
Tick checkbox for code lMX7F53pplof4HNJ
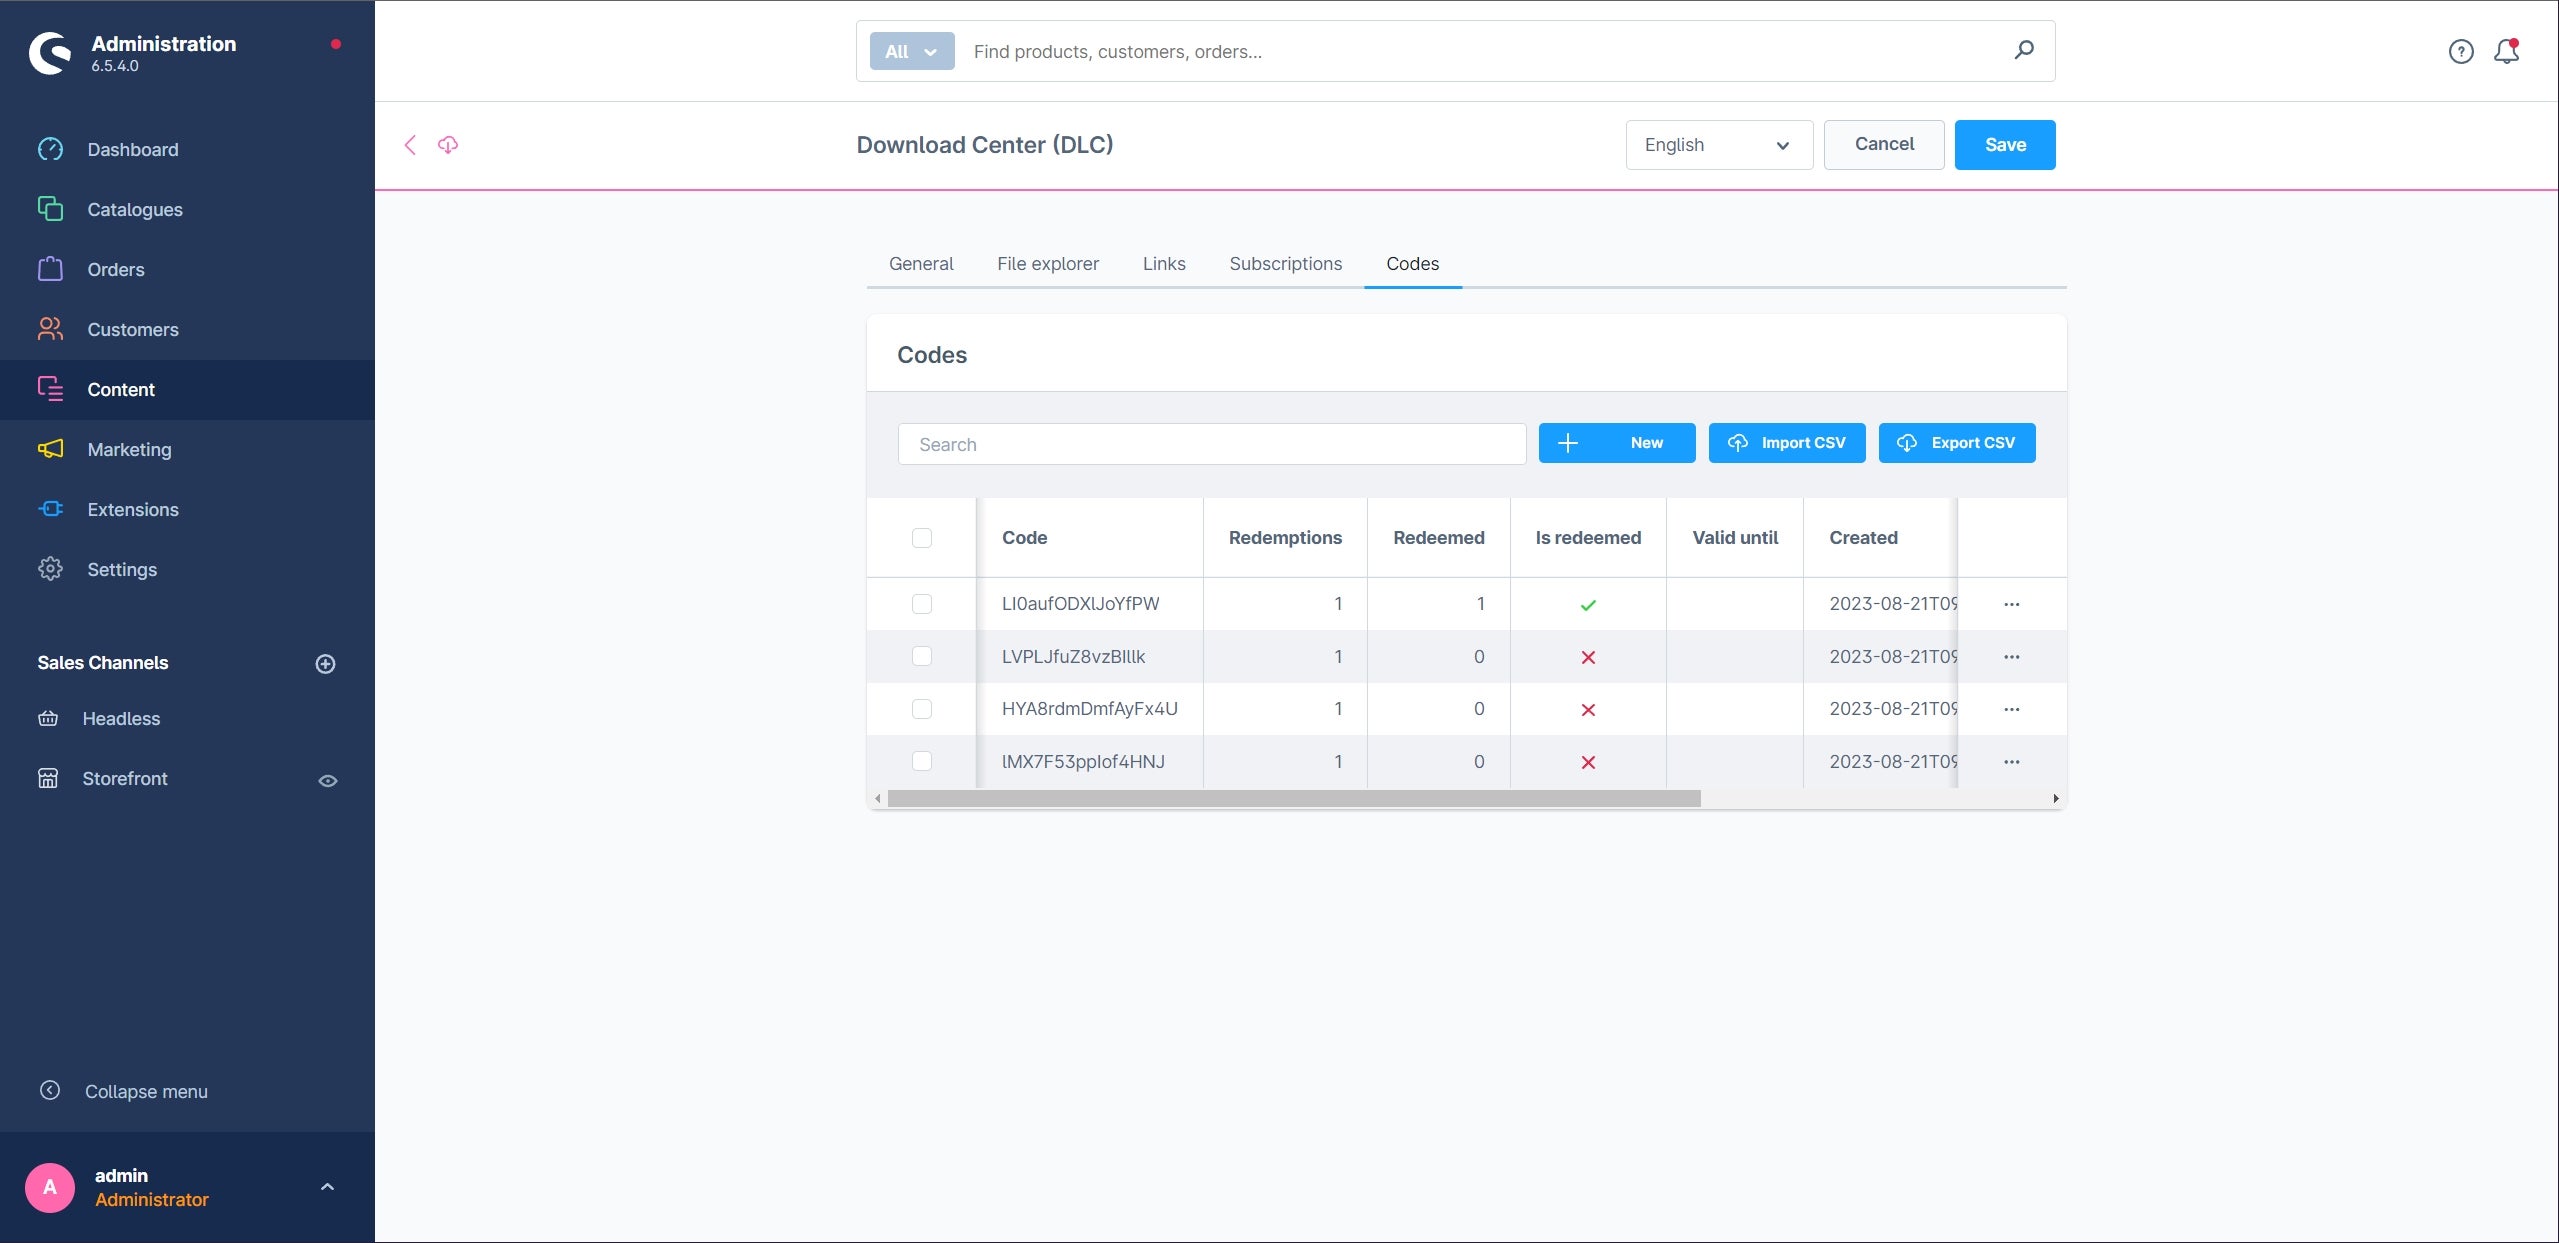(921, 761)
